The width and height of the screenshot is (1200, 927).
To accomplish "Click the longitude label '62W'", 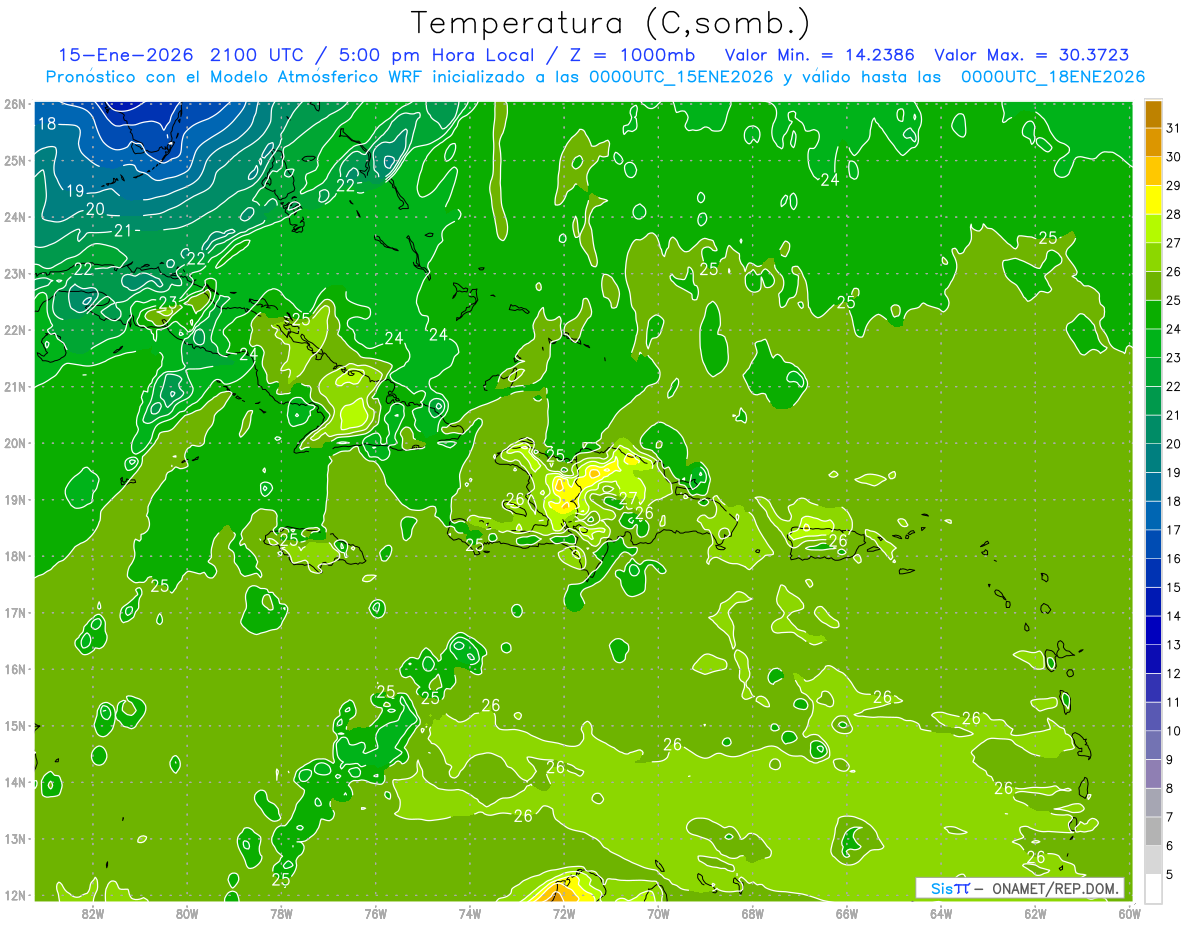I will coord(1036,913).
